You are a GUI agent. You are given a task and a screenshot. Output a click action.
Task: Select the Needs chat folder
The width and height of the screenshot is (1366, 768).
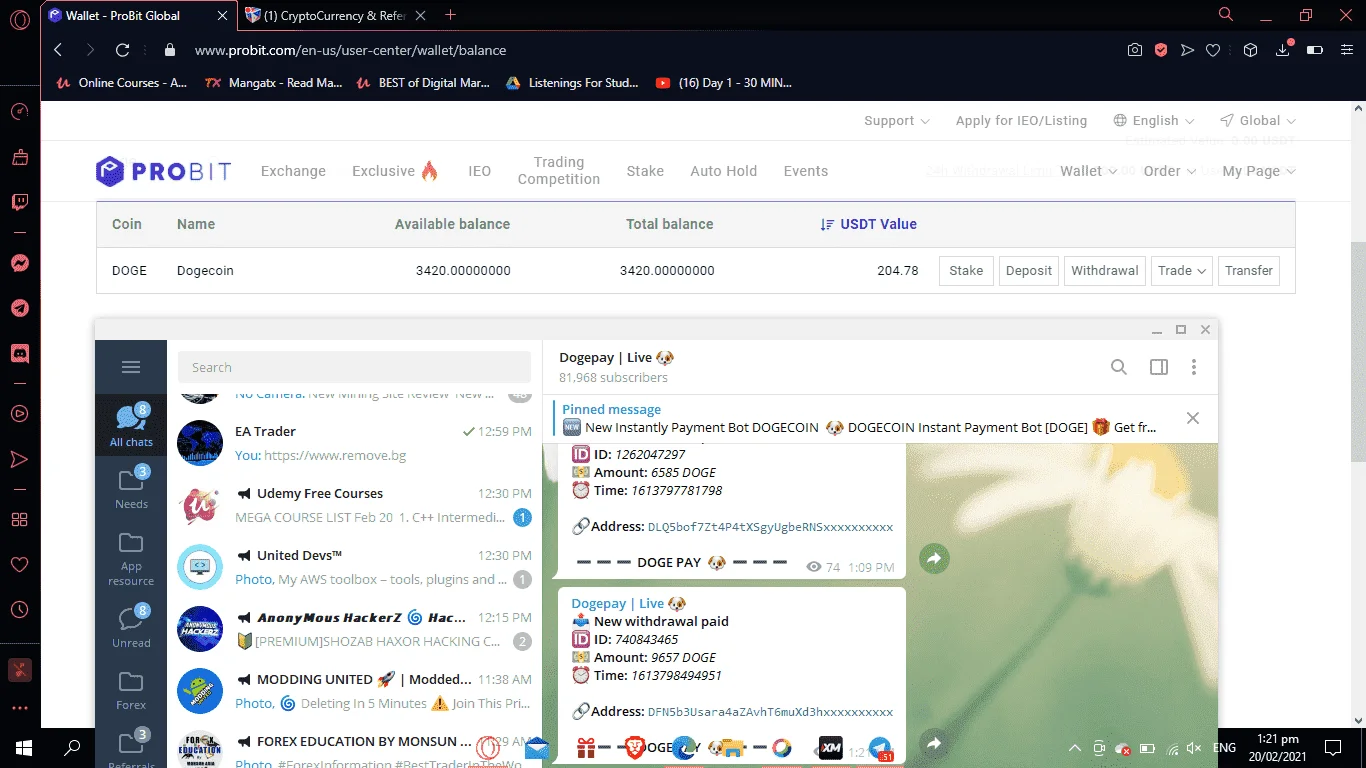[131, 487]
